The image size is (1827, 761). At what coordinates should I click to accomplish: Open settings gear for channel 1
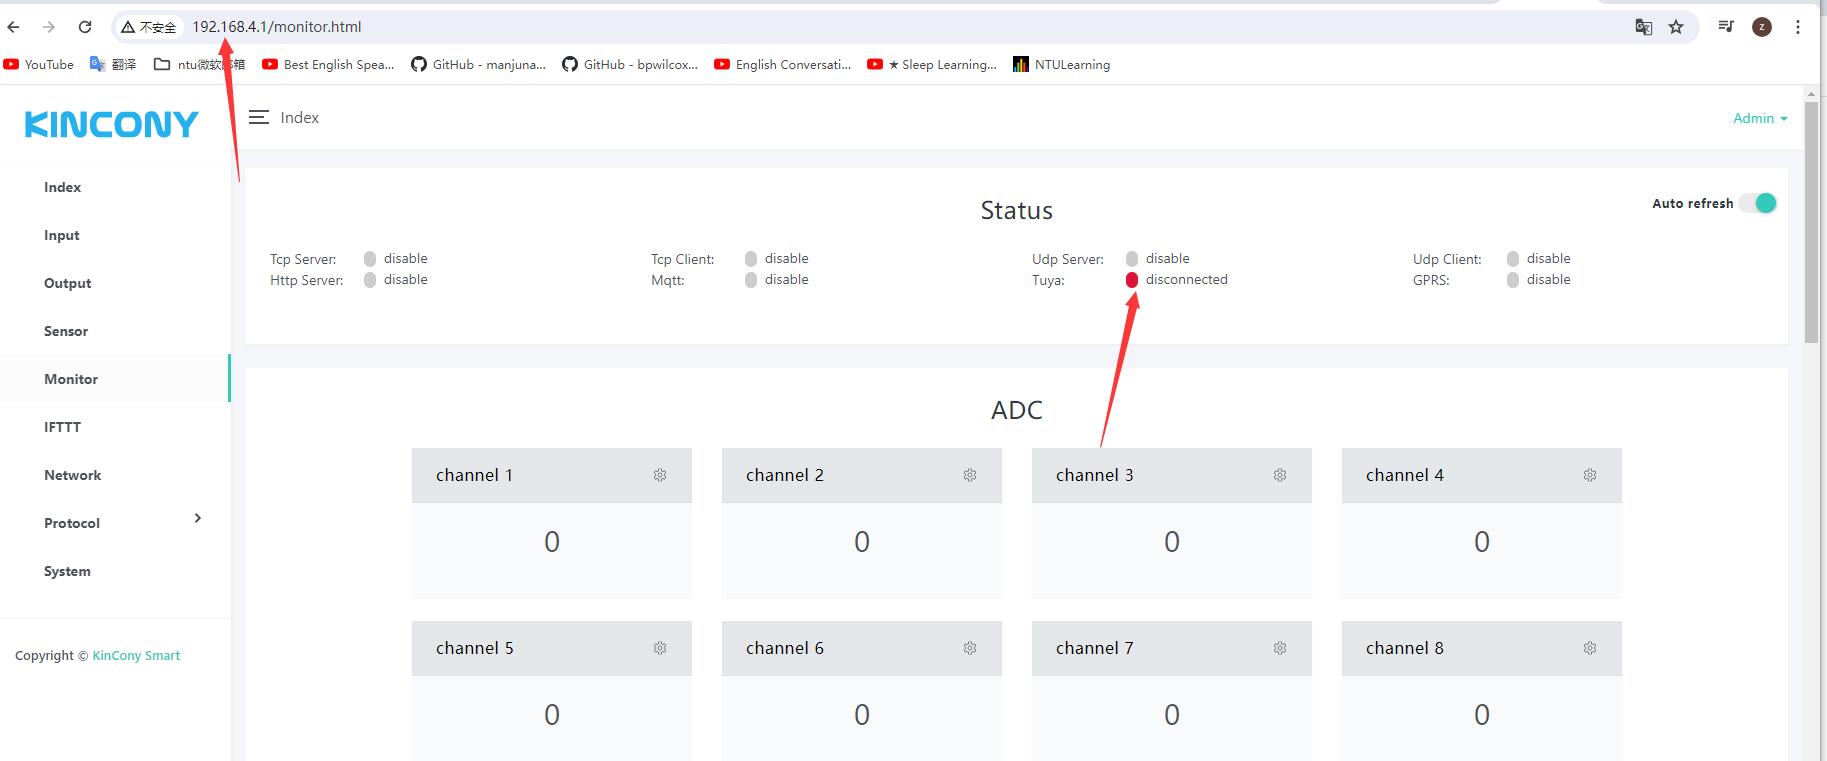click(x=660, y=475)
